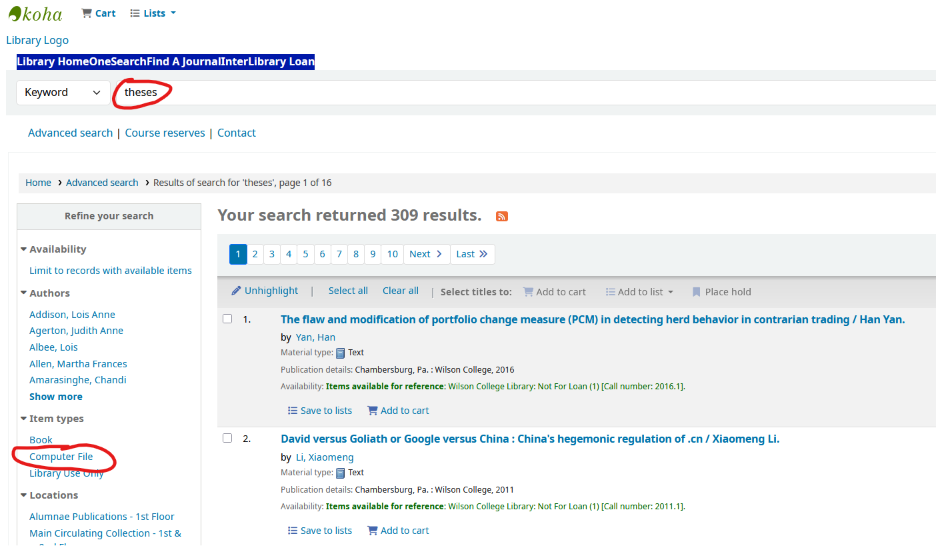Go to results page 3

(x=272, y=254)
